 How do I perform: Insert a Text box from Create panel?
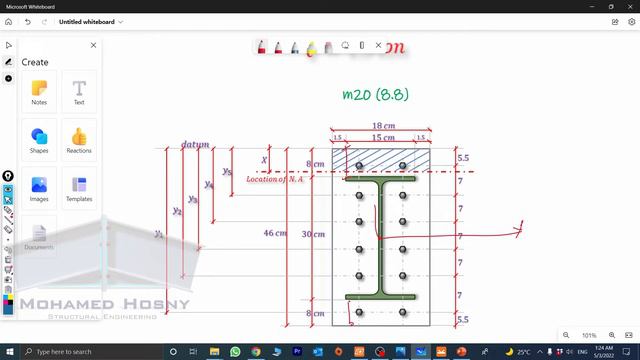pos(79,92)
